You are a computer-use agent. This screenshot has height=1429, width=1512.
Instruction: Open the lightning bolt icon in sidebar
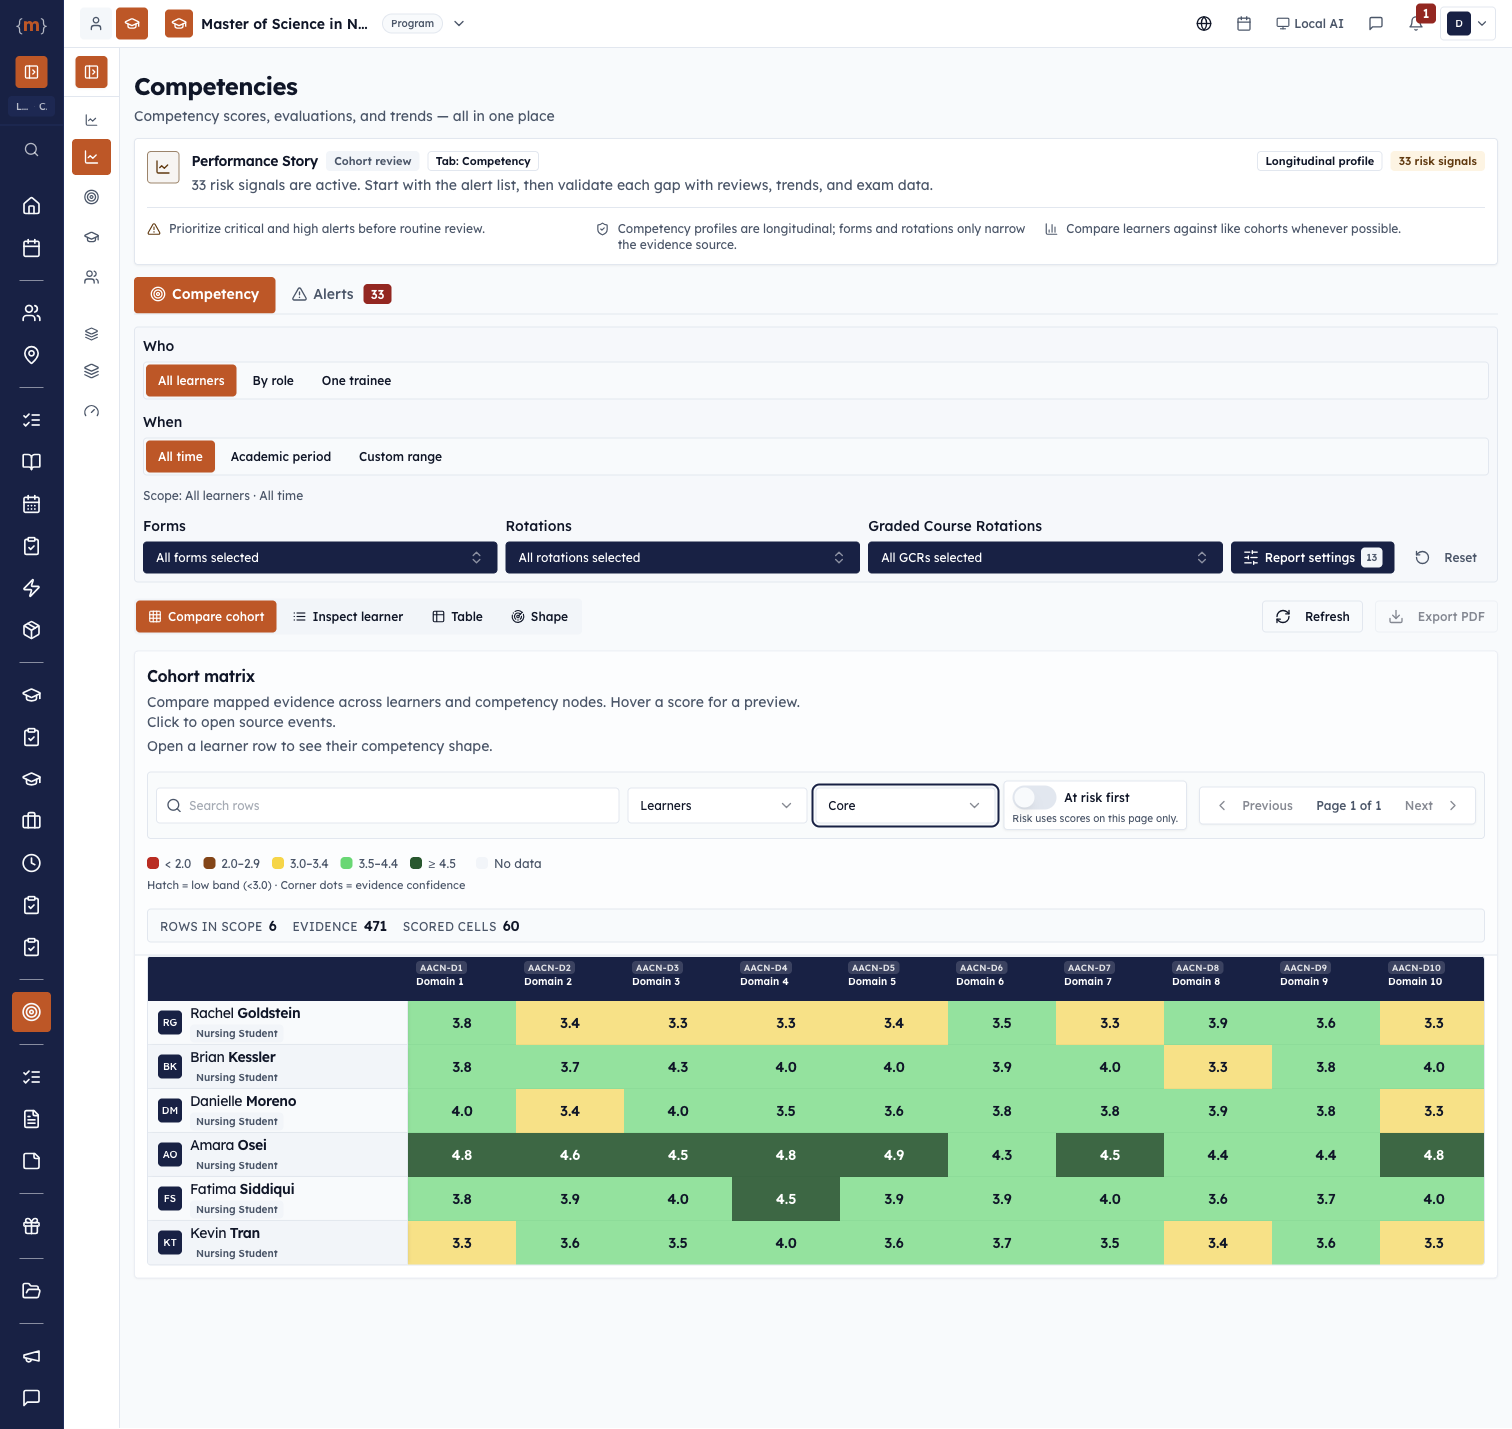32,588
